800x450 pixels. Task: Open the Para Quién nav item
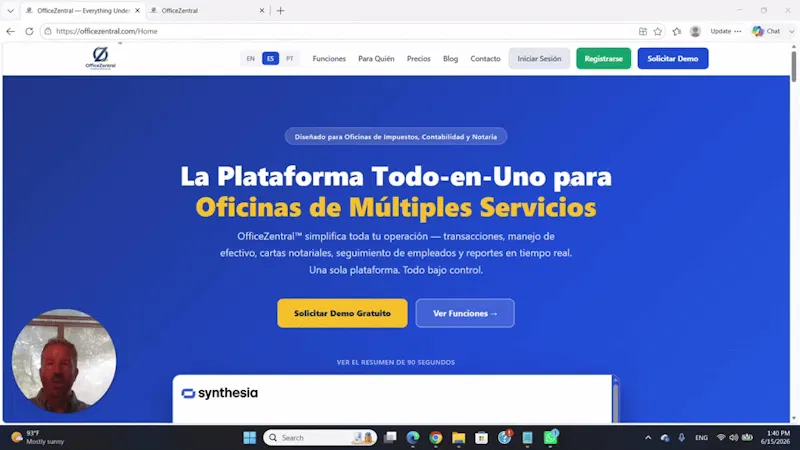[376, 59]
